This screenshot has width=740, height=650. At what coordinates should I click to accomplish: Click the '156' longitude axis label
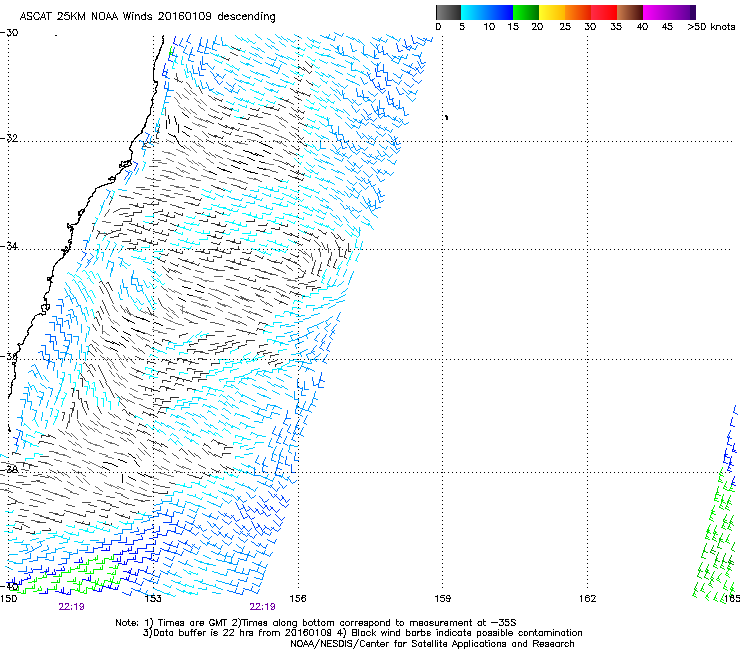click(298, 599)
